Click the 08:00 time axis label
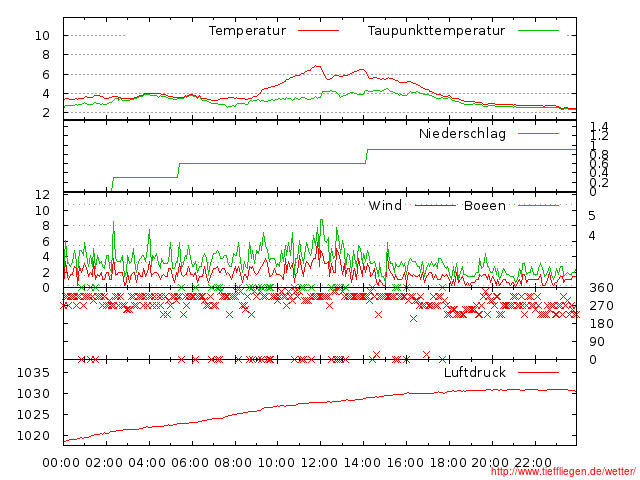 [x=233, y=463]
